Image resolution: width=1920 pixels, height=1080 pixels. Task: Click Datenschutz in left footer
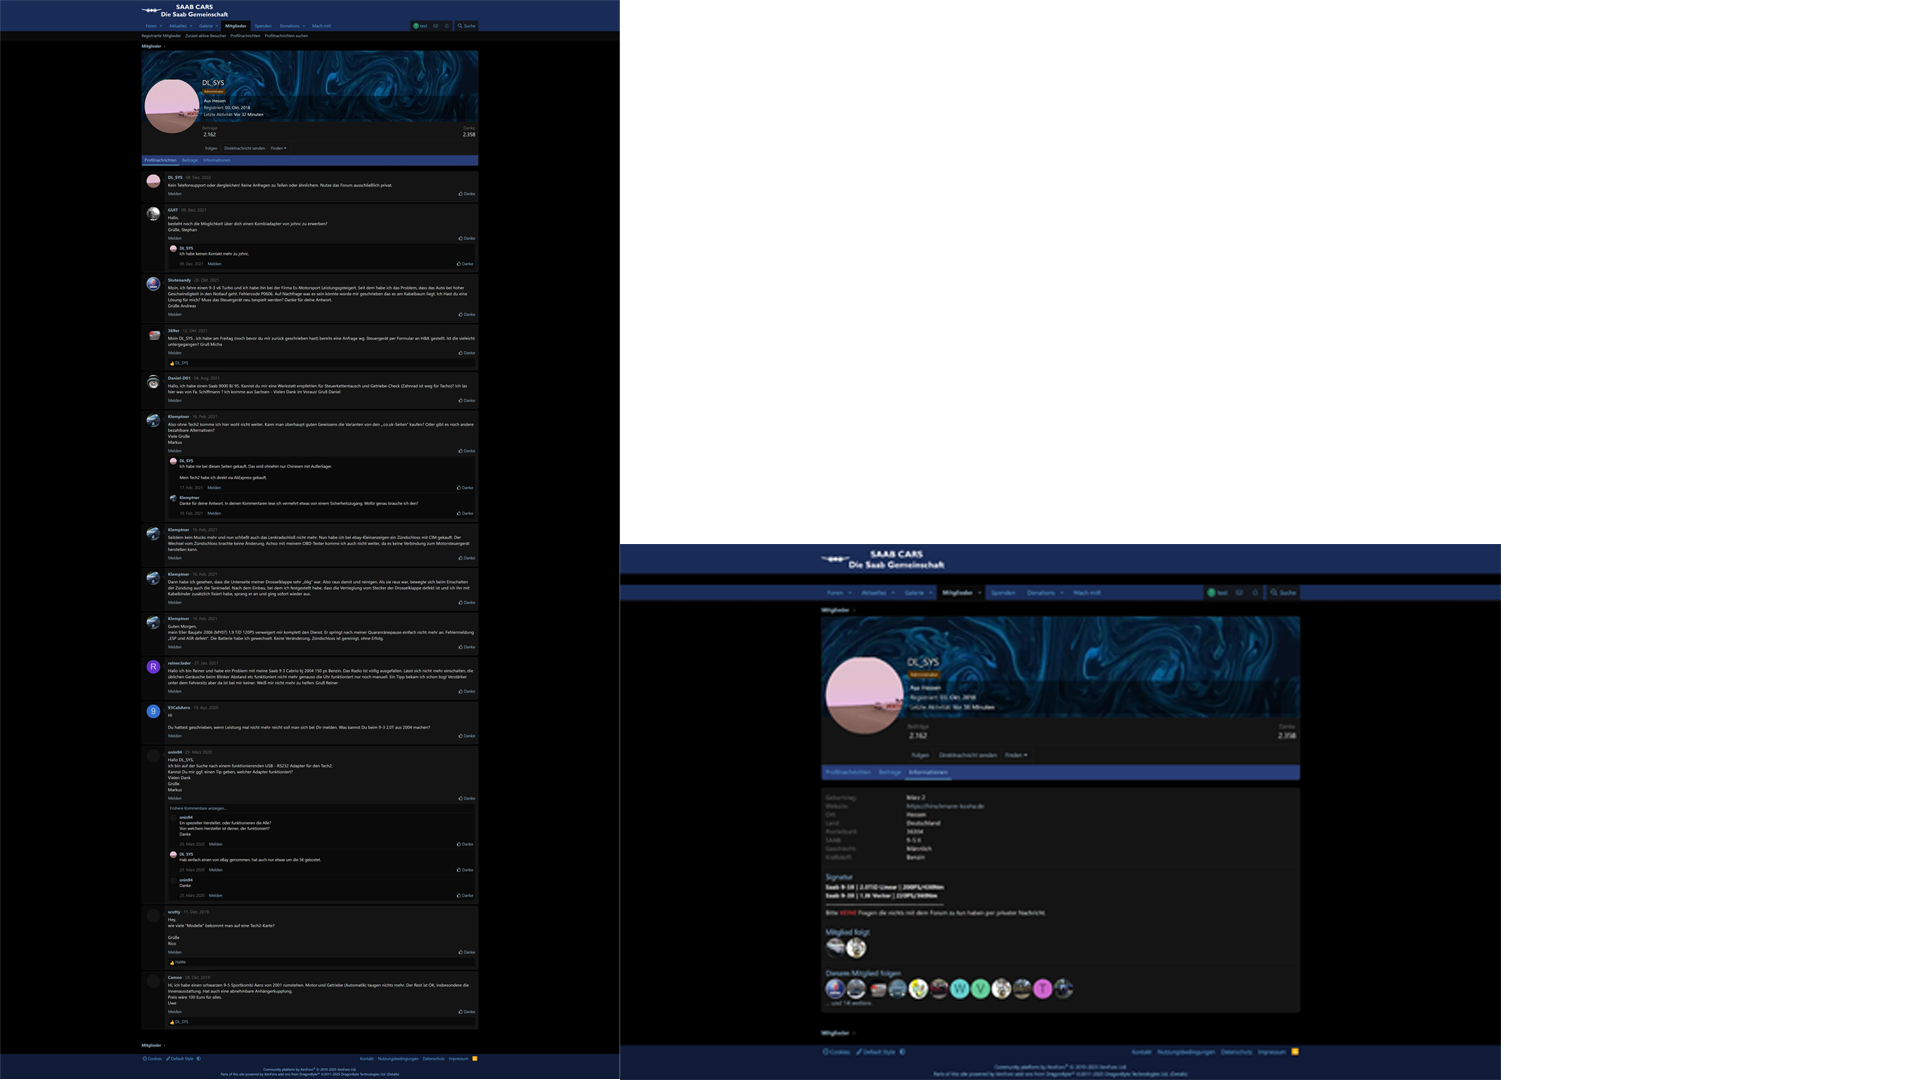[434, 1058]
